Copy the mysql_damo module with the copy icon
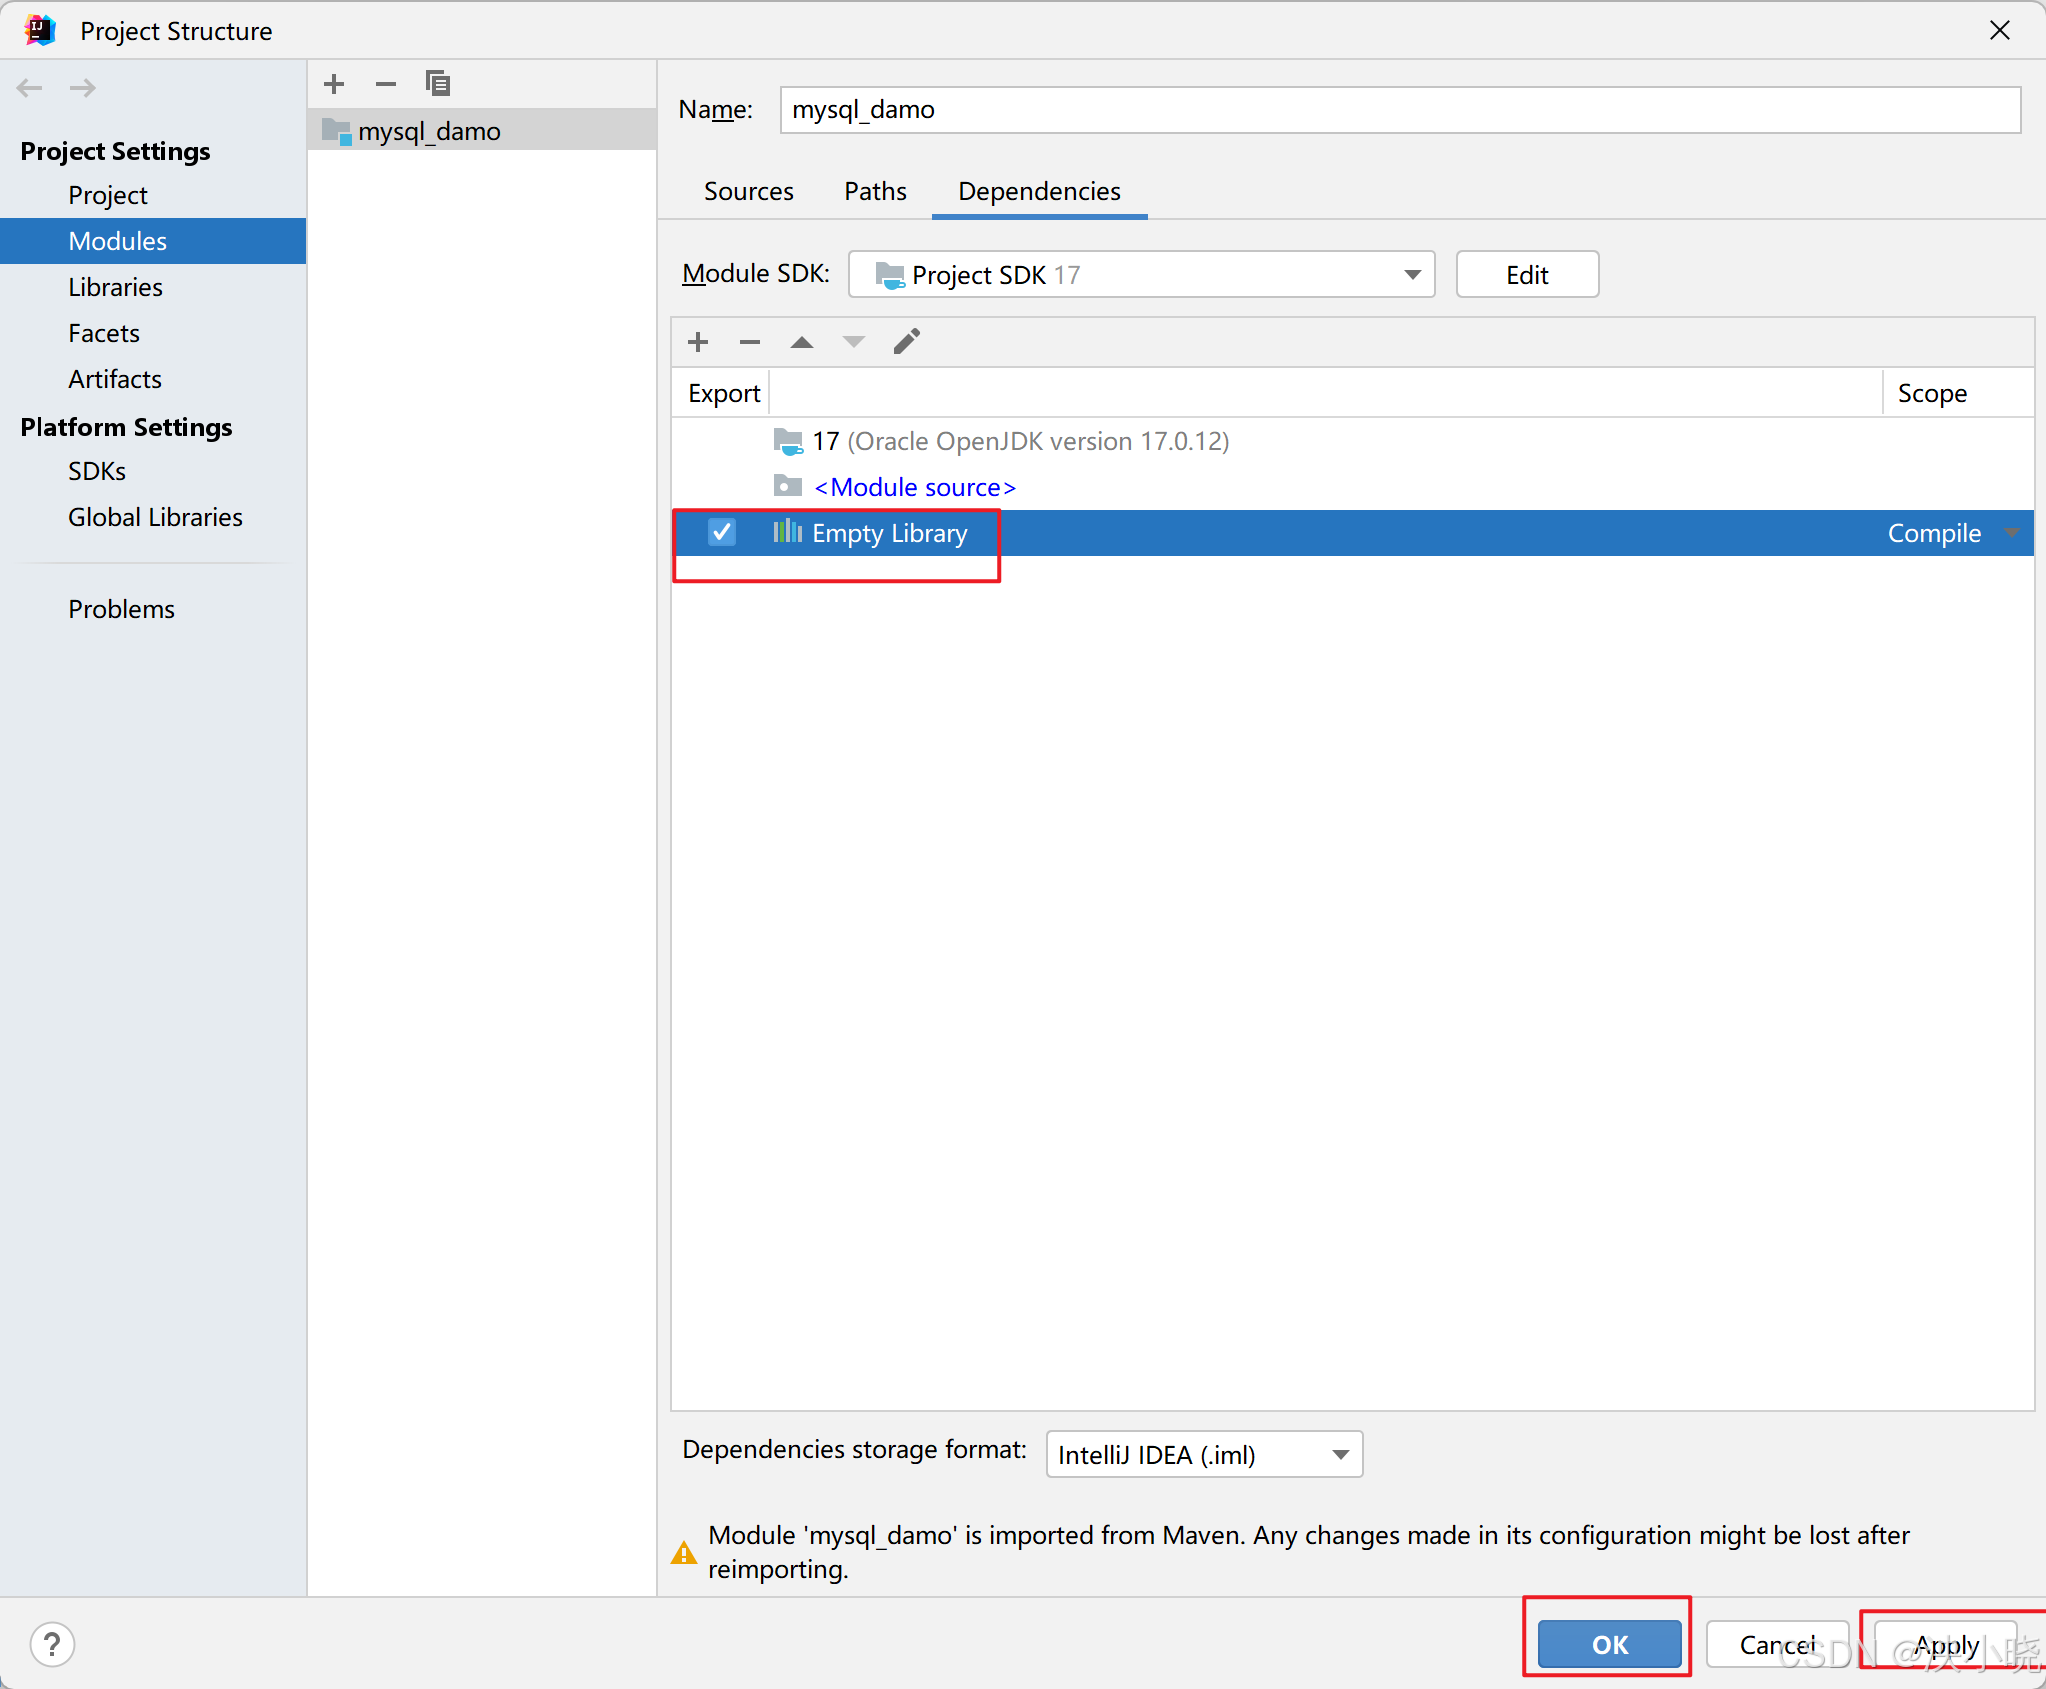2046x1689 pixels. 437,83
